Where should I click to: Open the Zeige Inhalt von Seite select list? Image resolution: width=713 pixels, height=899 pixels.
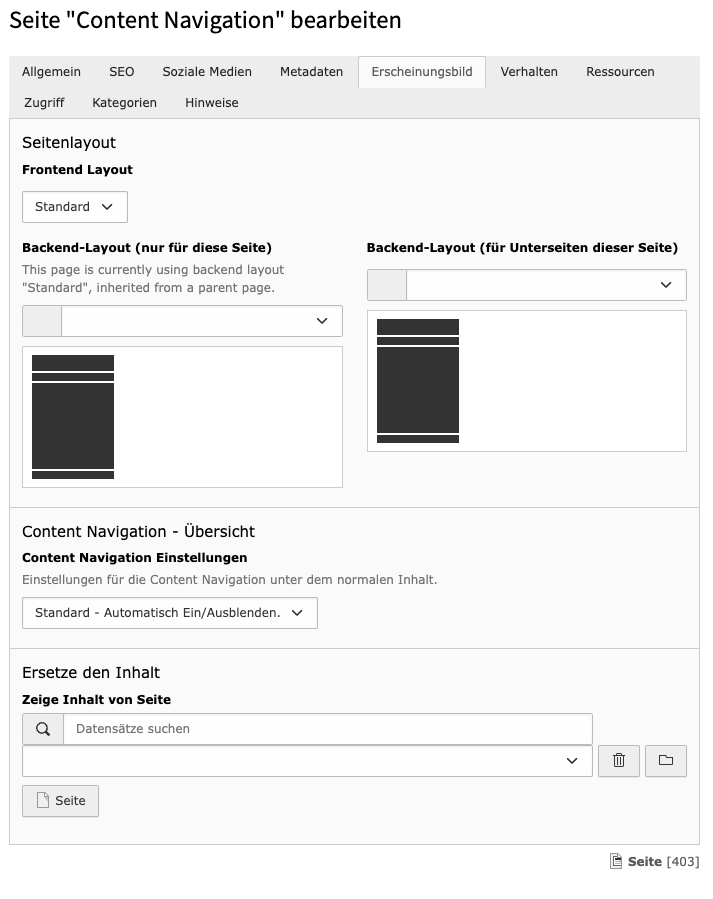coord(307,761)
